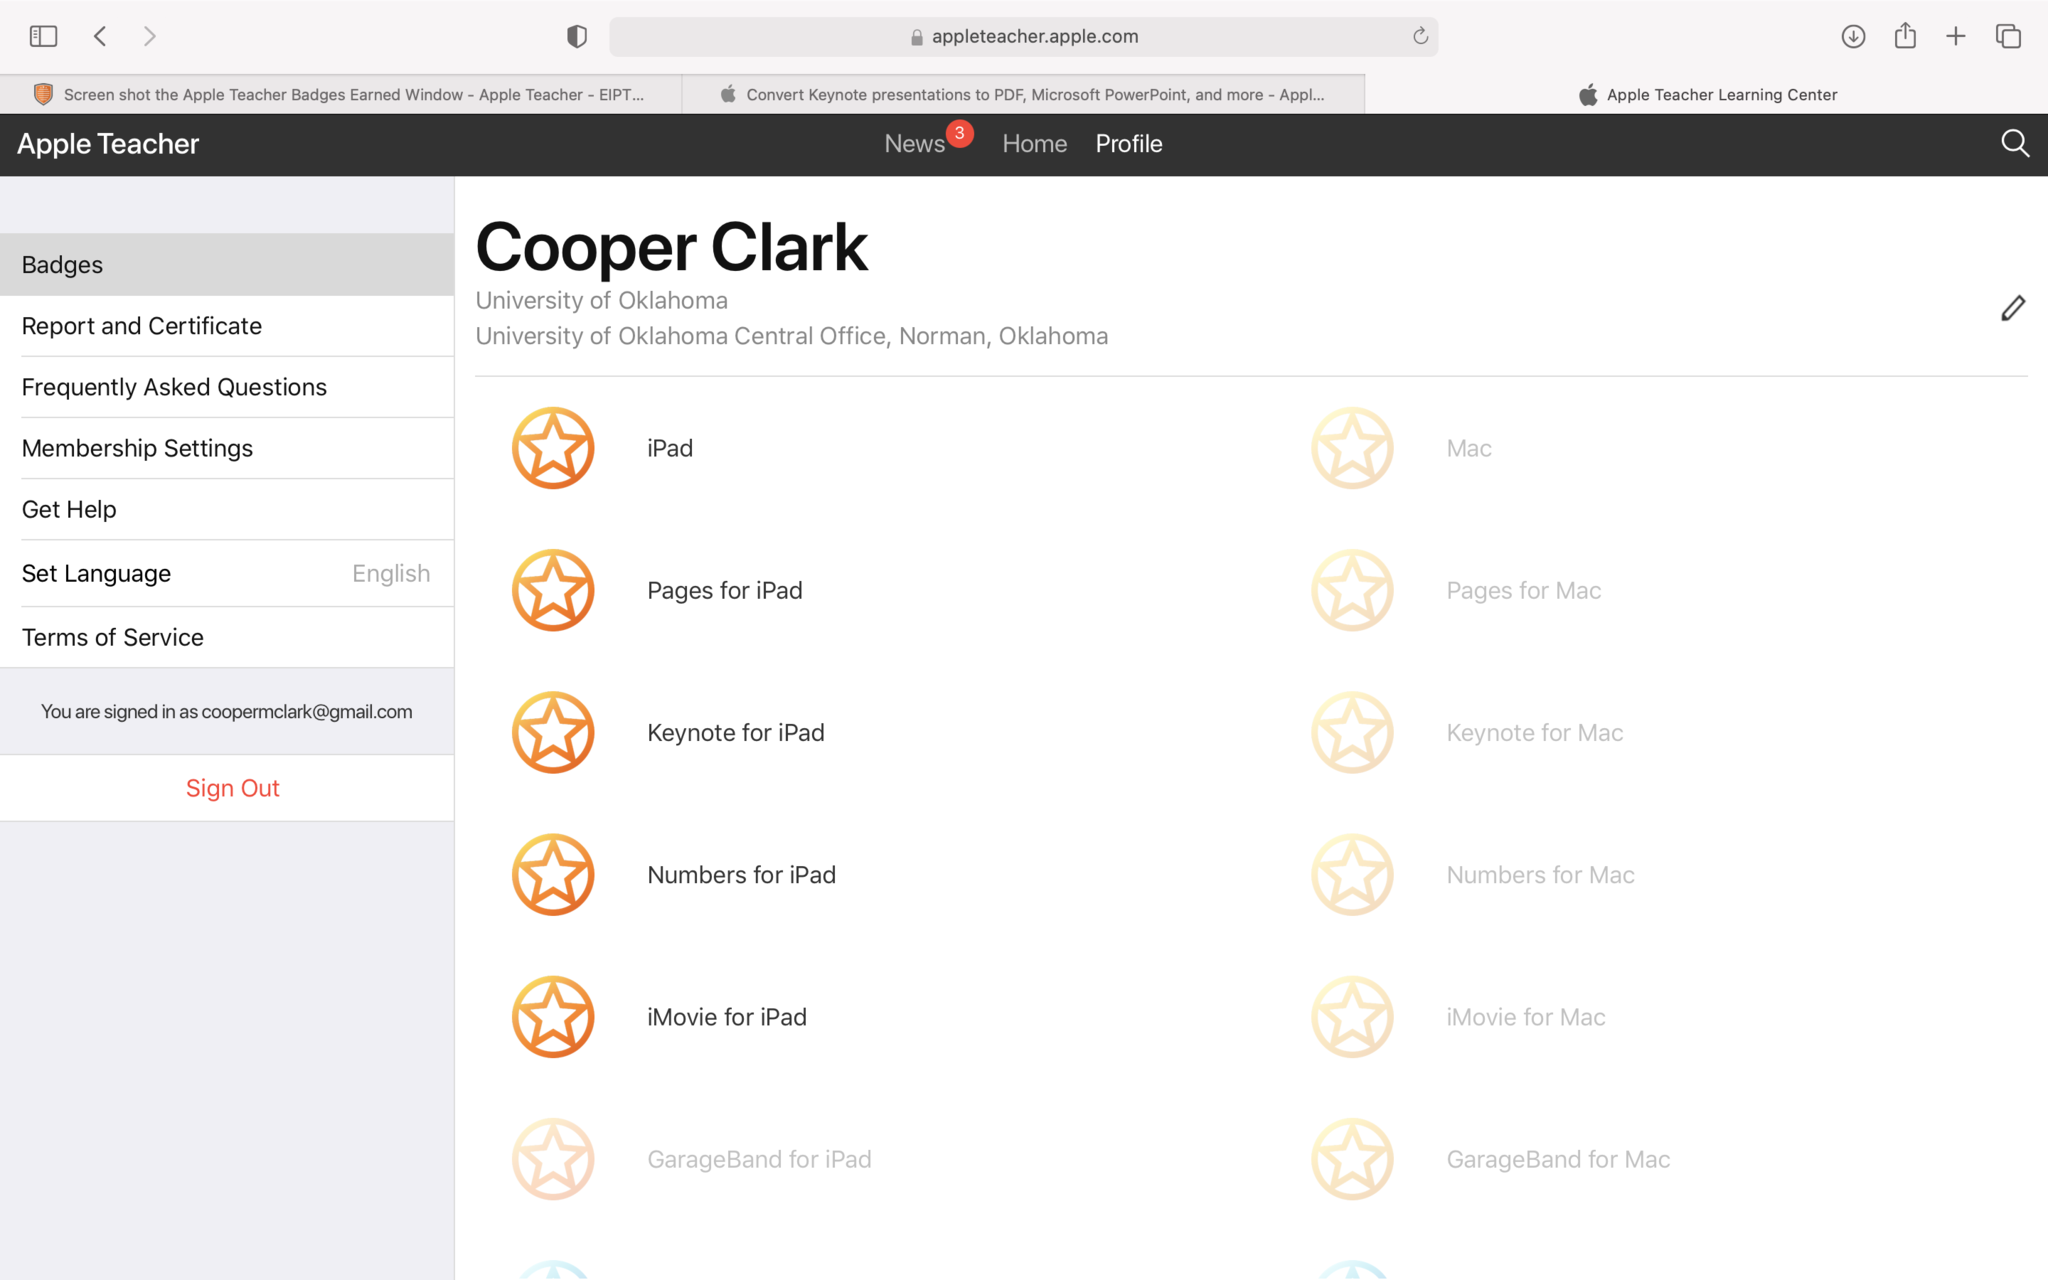Go back with the left arrow
This screenshot has width=2048, height=1280.
100,37
